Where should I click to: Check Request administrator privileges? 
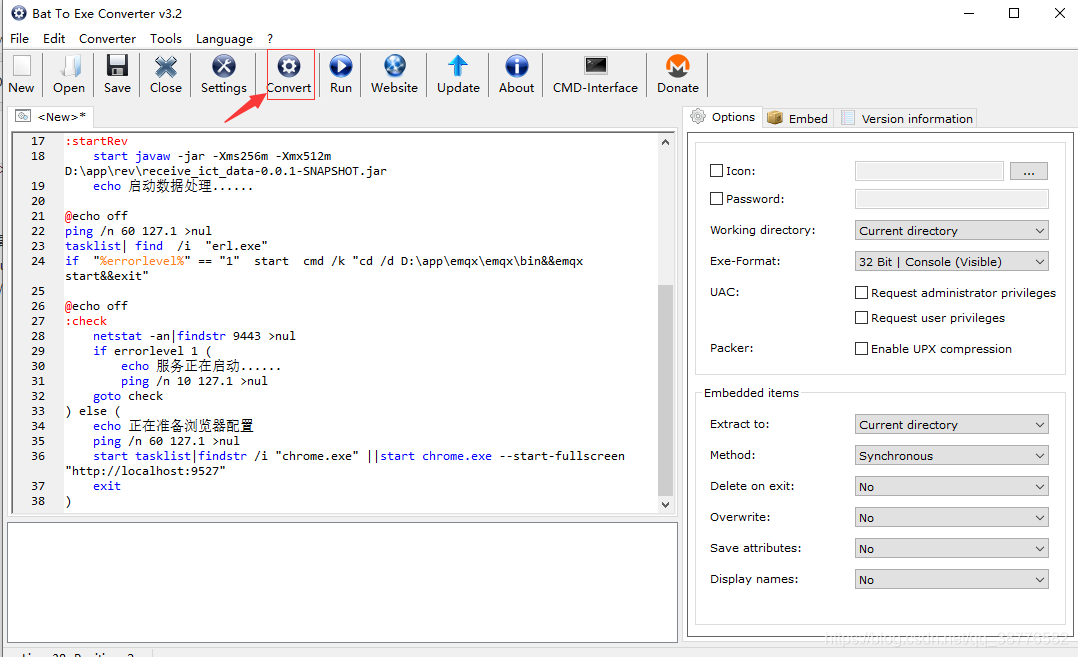pos(861,293)
